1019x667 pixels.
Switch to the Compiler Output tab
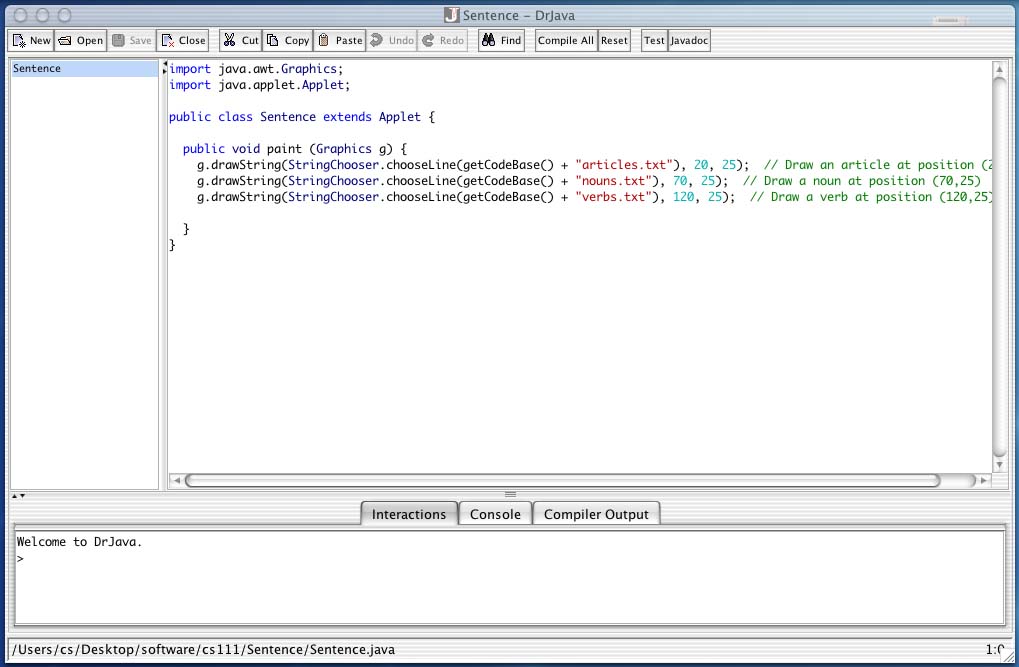tap(596, 514)
